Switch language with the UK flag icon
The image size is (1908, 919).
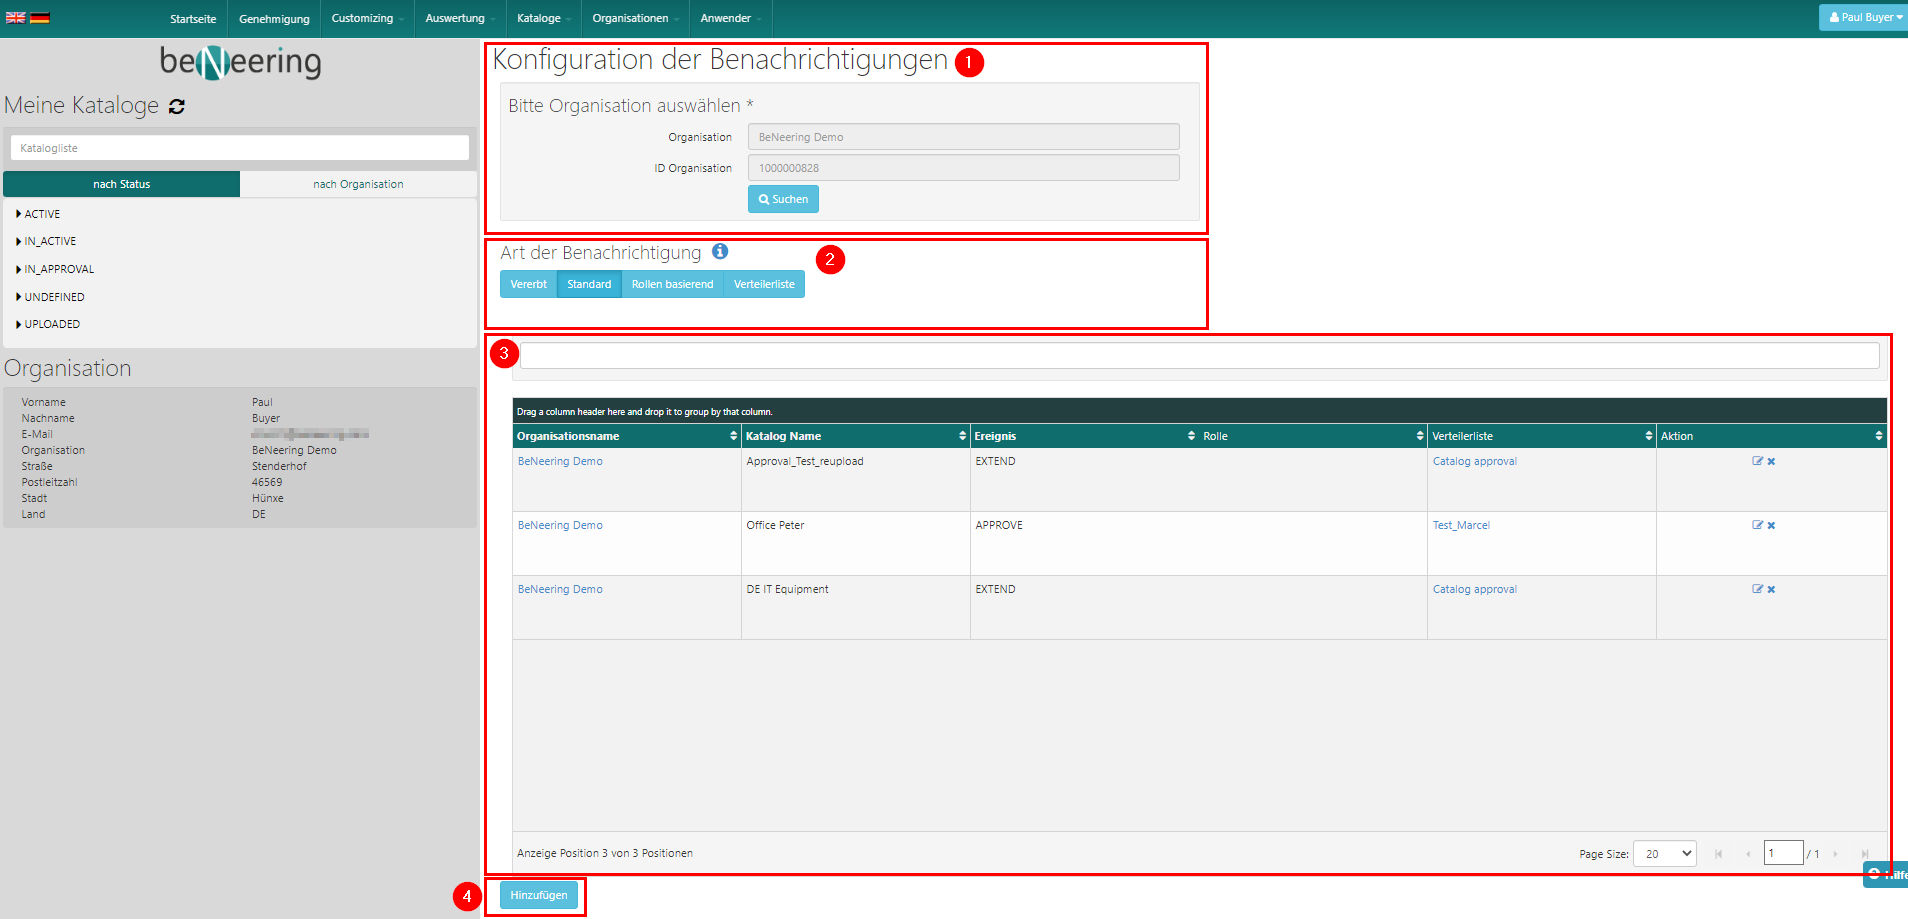coord(15,17)
